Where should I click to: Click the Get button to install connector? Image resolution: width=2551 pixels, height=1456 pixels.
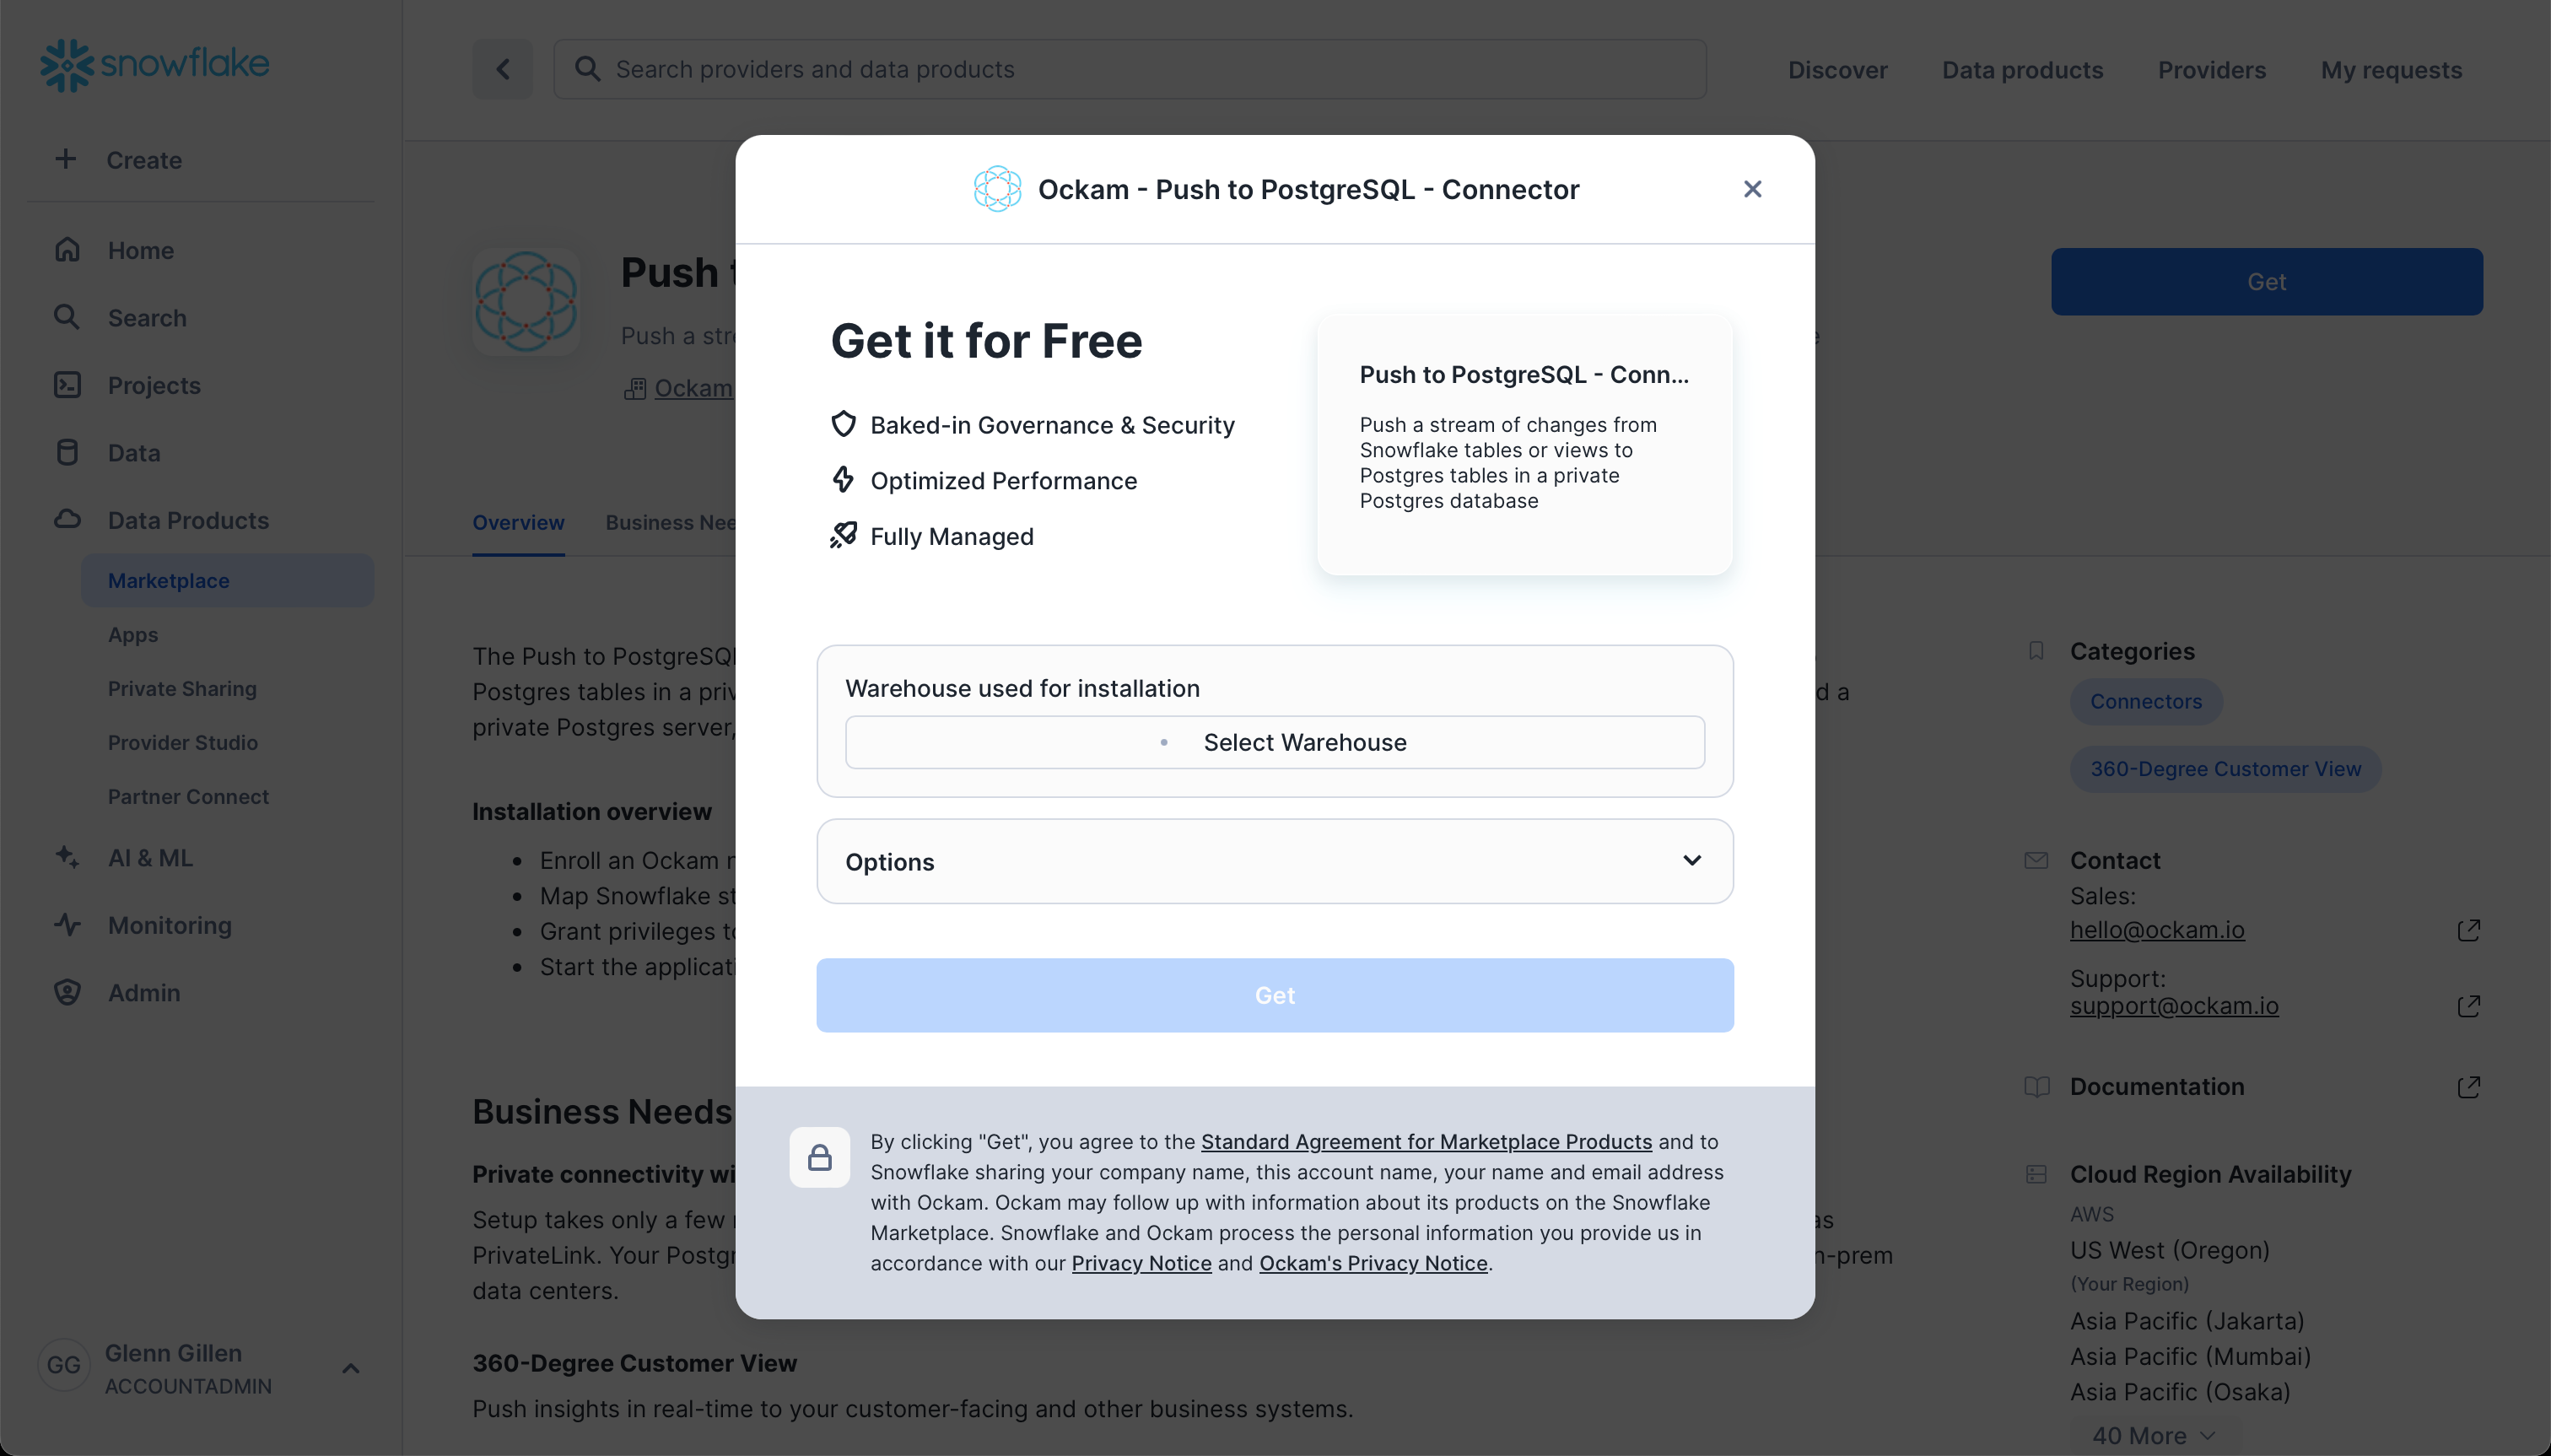[x=1274, y=995]
